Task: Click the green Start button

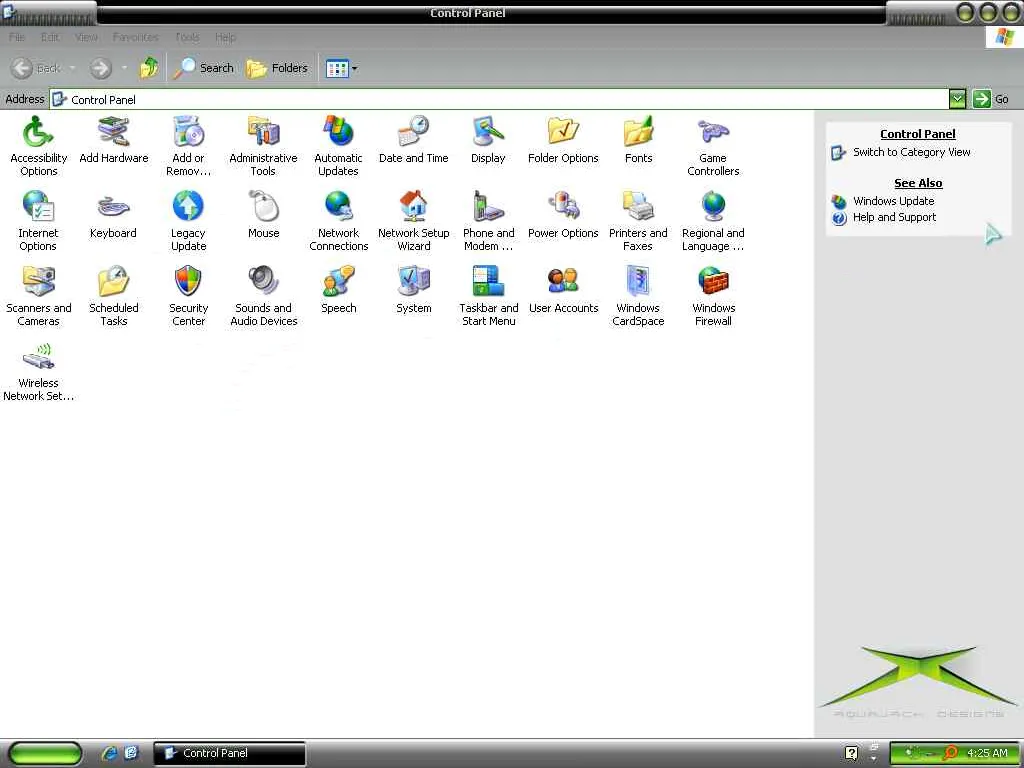Action: click(45, 753)
